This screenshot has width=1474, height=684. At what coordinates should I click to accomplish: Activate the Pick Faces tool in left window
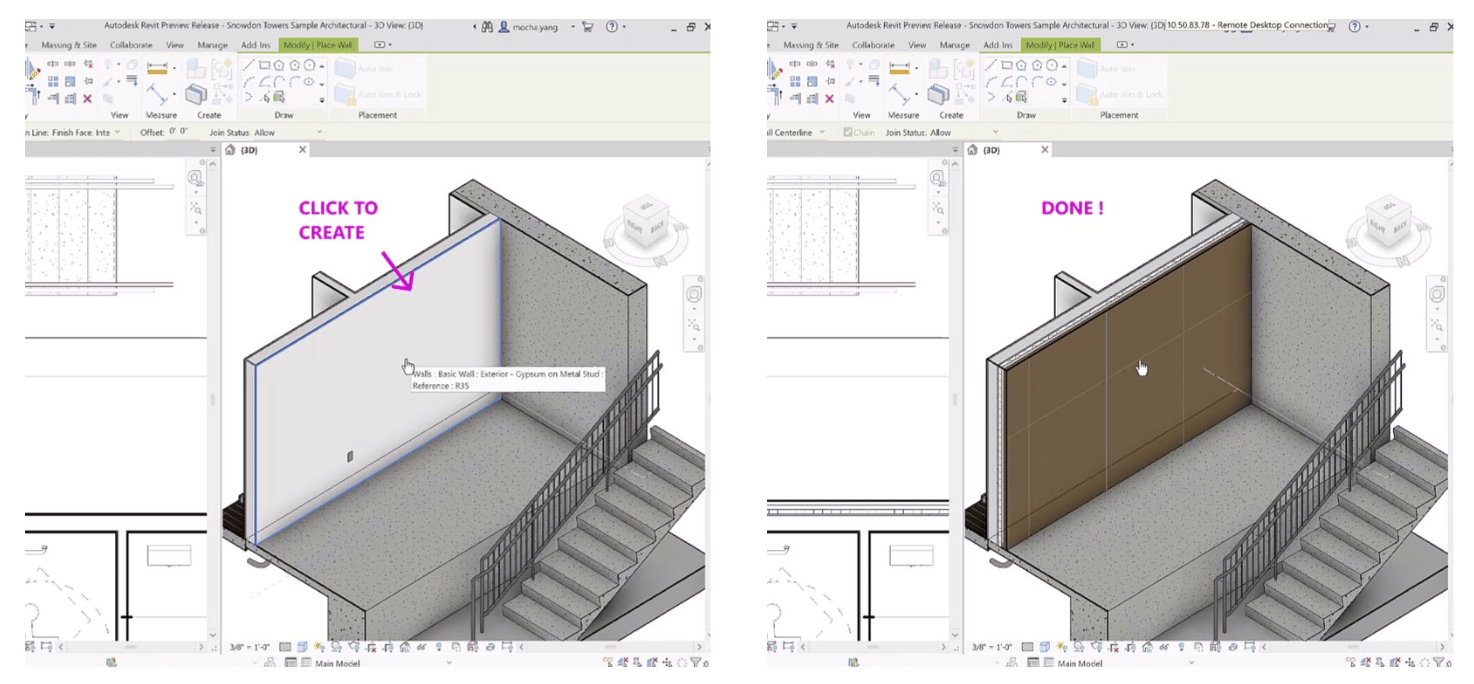[x=279, y=97]
